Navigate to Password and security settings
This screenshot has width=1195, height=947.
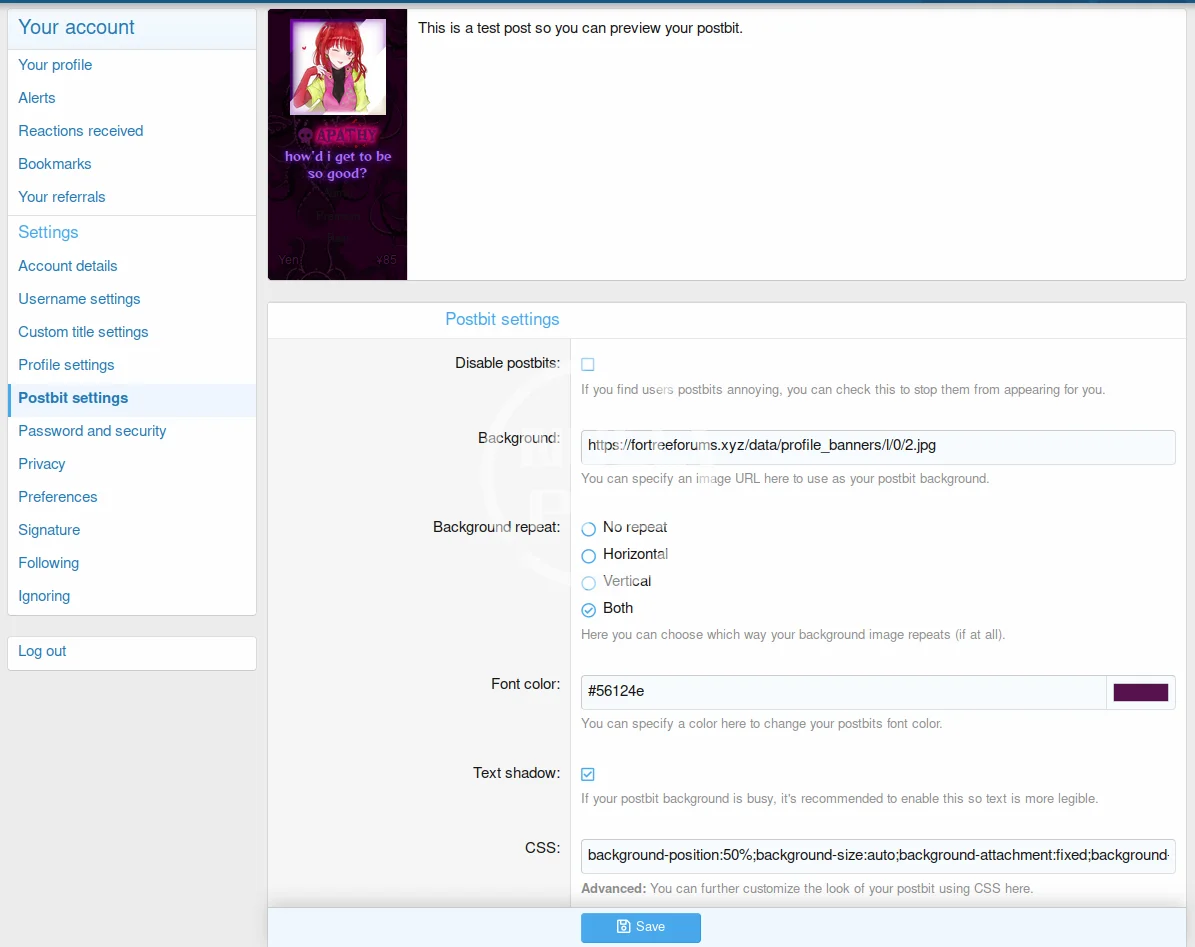click(x=92, y=431)
